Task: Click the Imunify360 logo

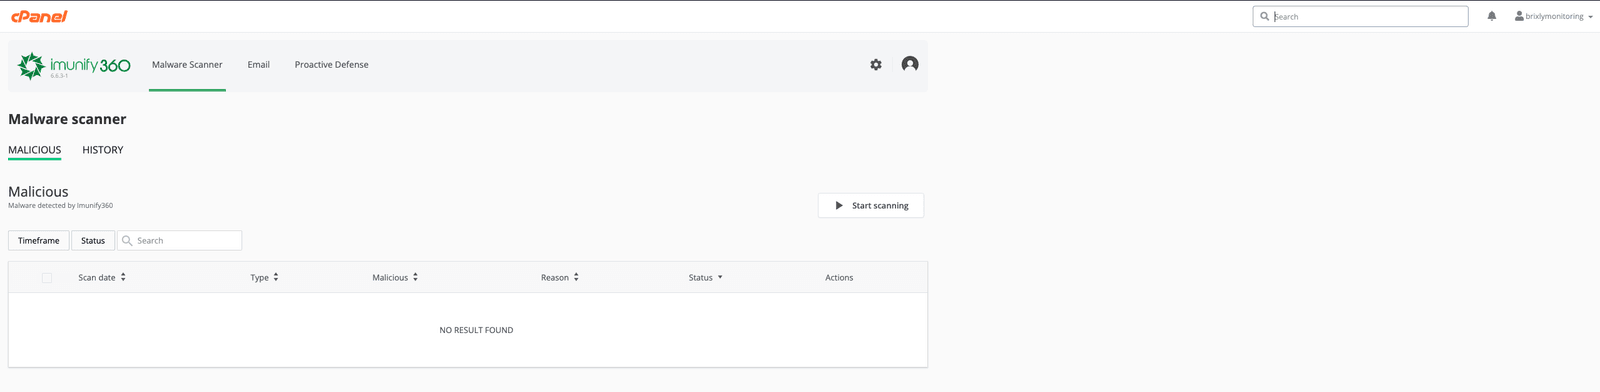Action: pyautogui.click(x=74, y=65)
